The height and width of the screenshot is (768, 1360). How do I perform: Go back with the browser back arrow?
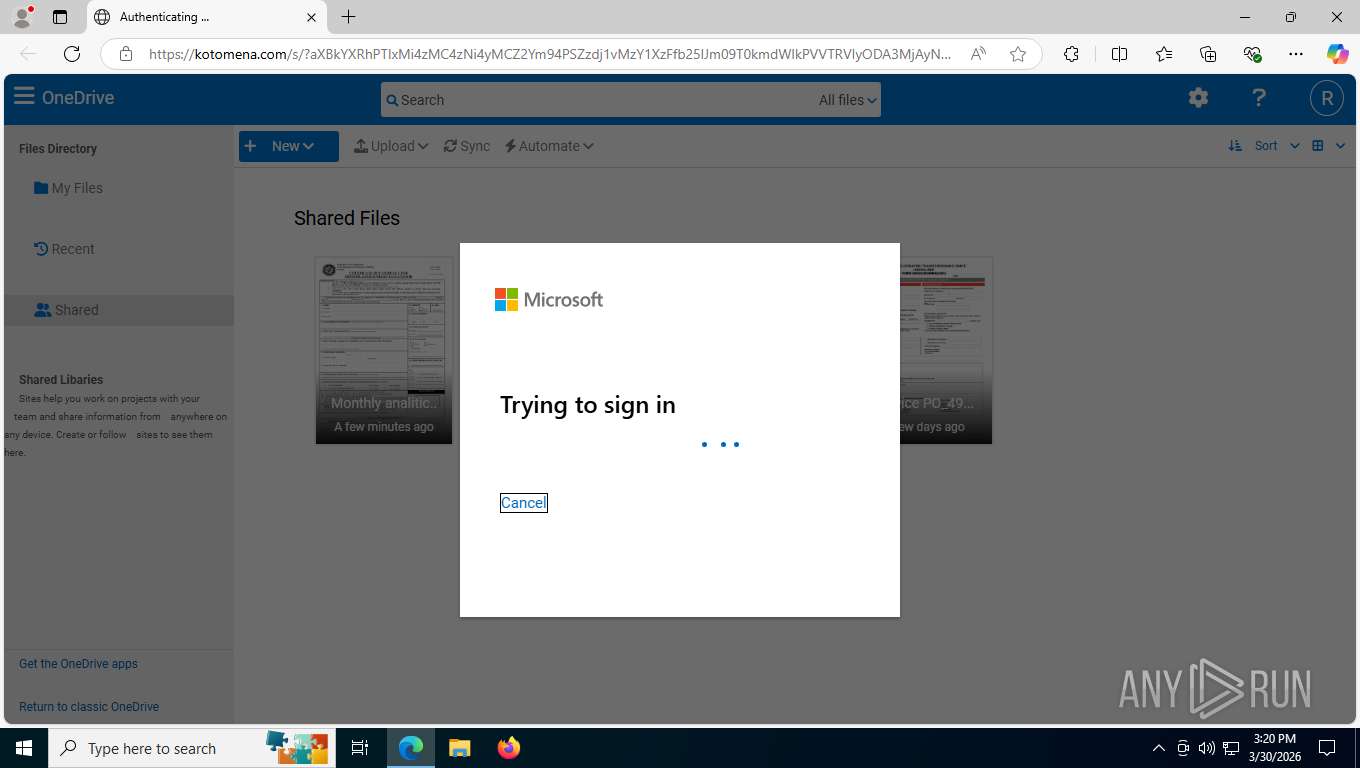pos(28,54)
